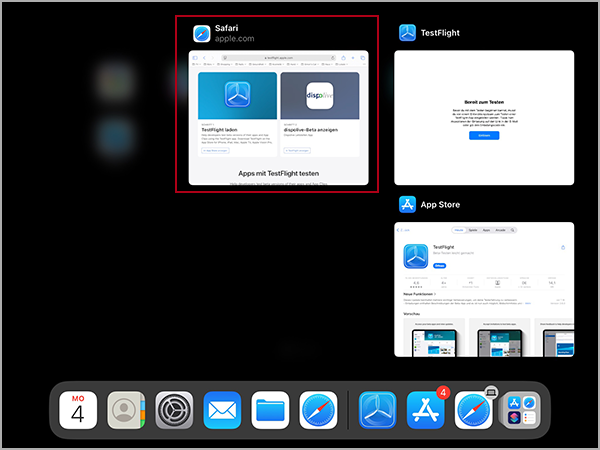Screen dimensions: 600x450
Task: Open the Mail app in the dock
Action: click(x=222, y=410)
